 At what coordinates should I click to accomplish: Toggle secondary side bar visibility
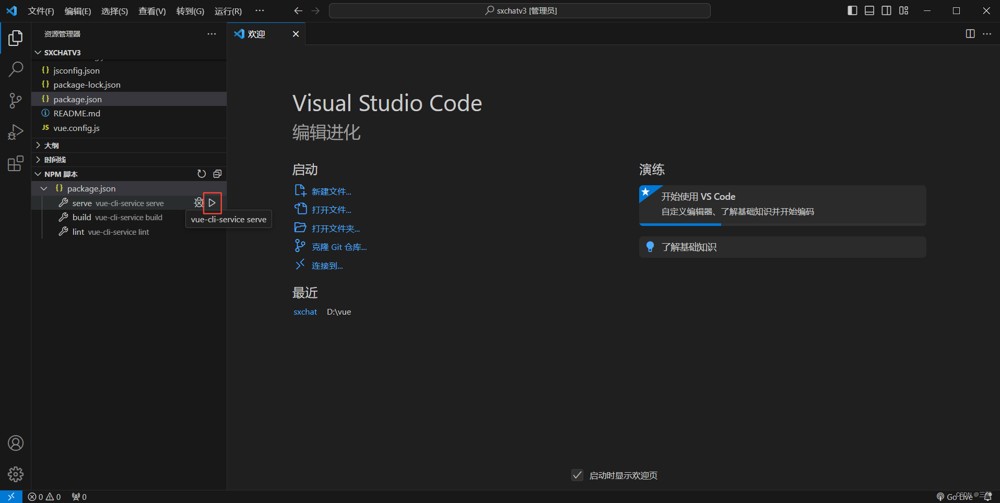click(x=886, y=11)
